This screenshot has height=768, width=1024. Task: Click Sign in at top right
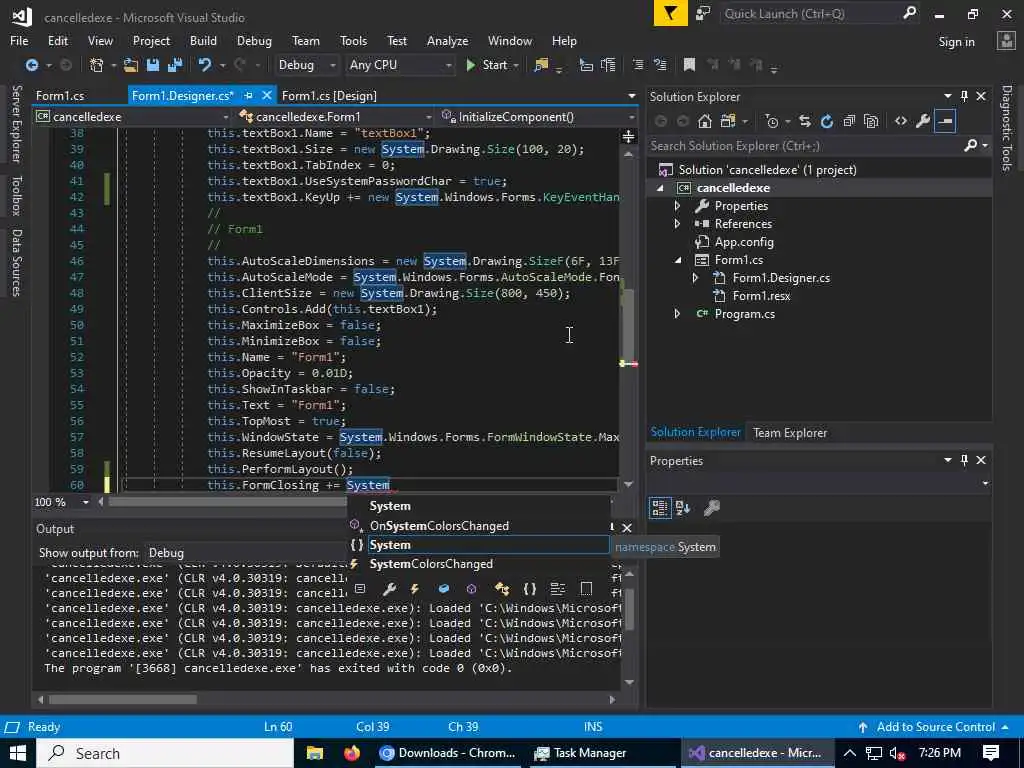coord(956,42)
